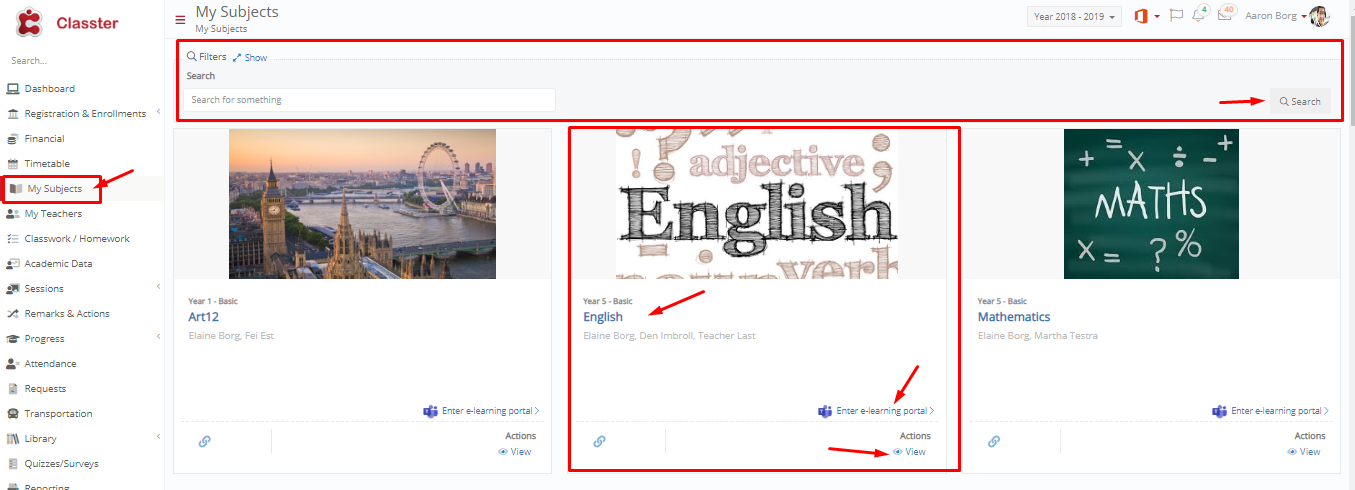
Task: Go to Attendance in sidebar
Action: tap(50, 364)
